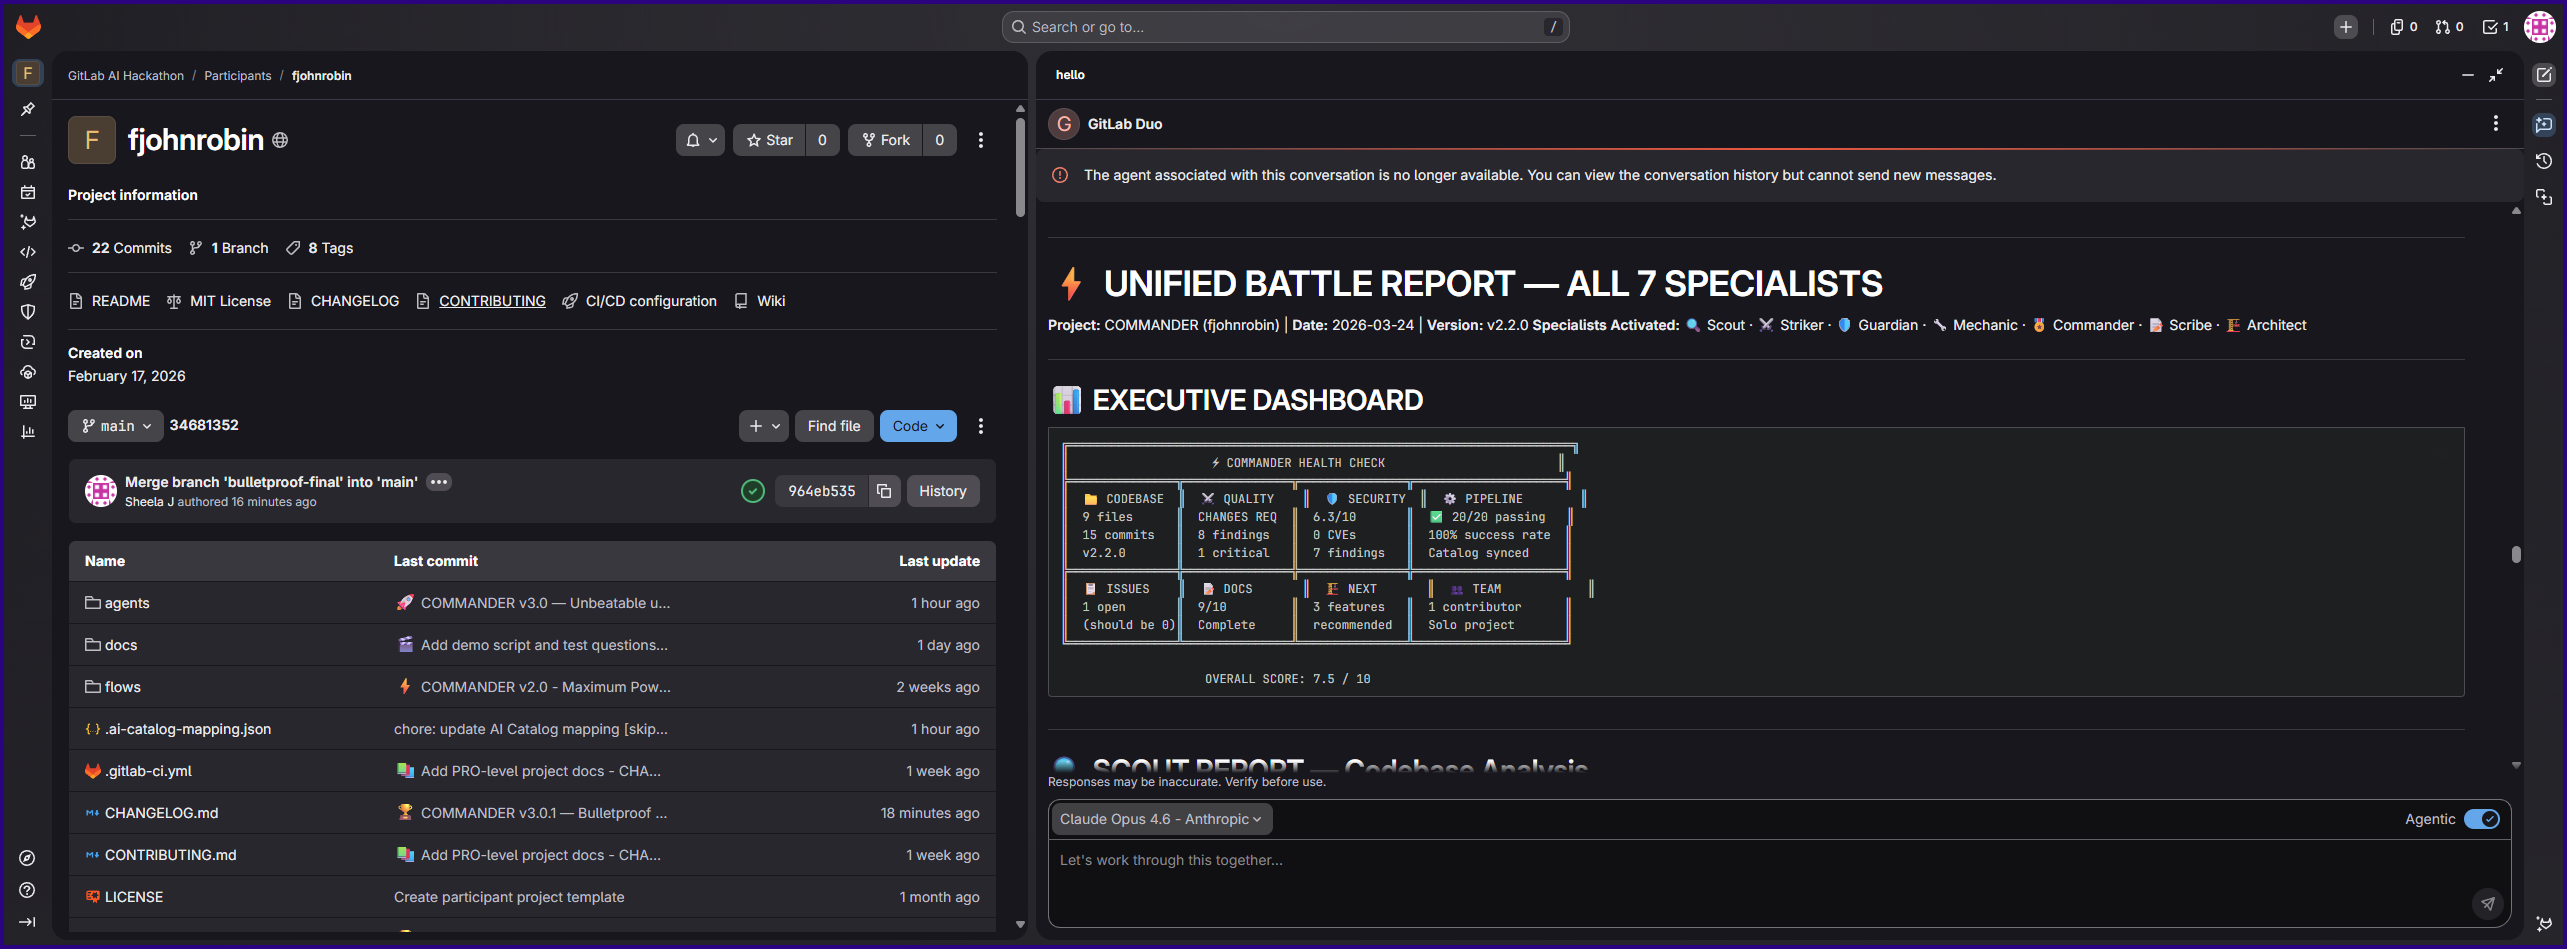This screenshot has width=2567, height=949.
Task: Open the .gitlab-ci.yml file
Action: tap(148, 771)
